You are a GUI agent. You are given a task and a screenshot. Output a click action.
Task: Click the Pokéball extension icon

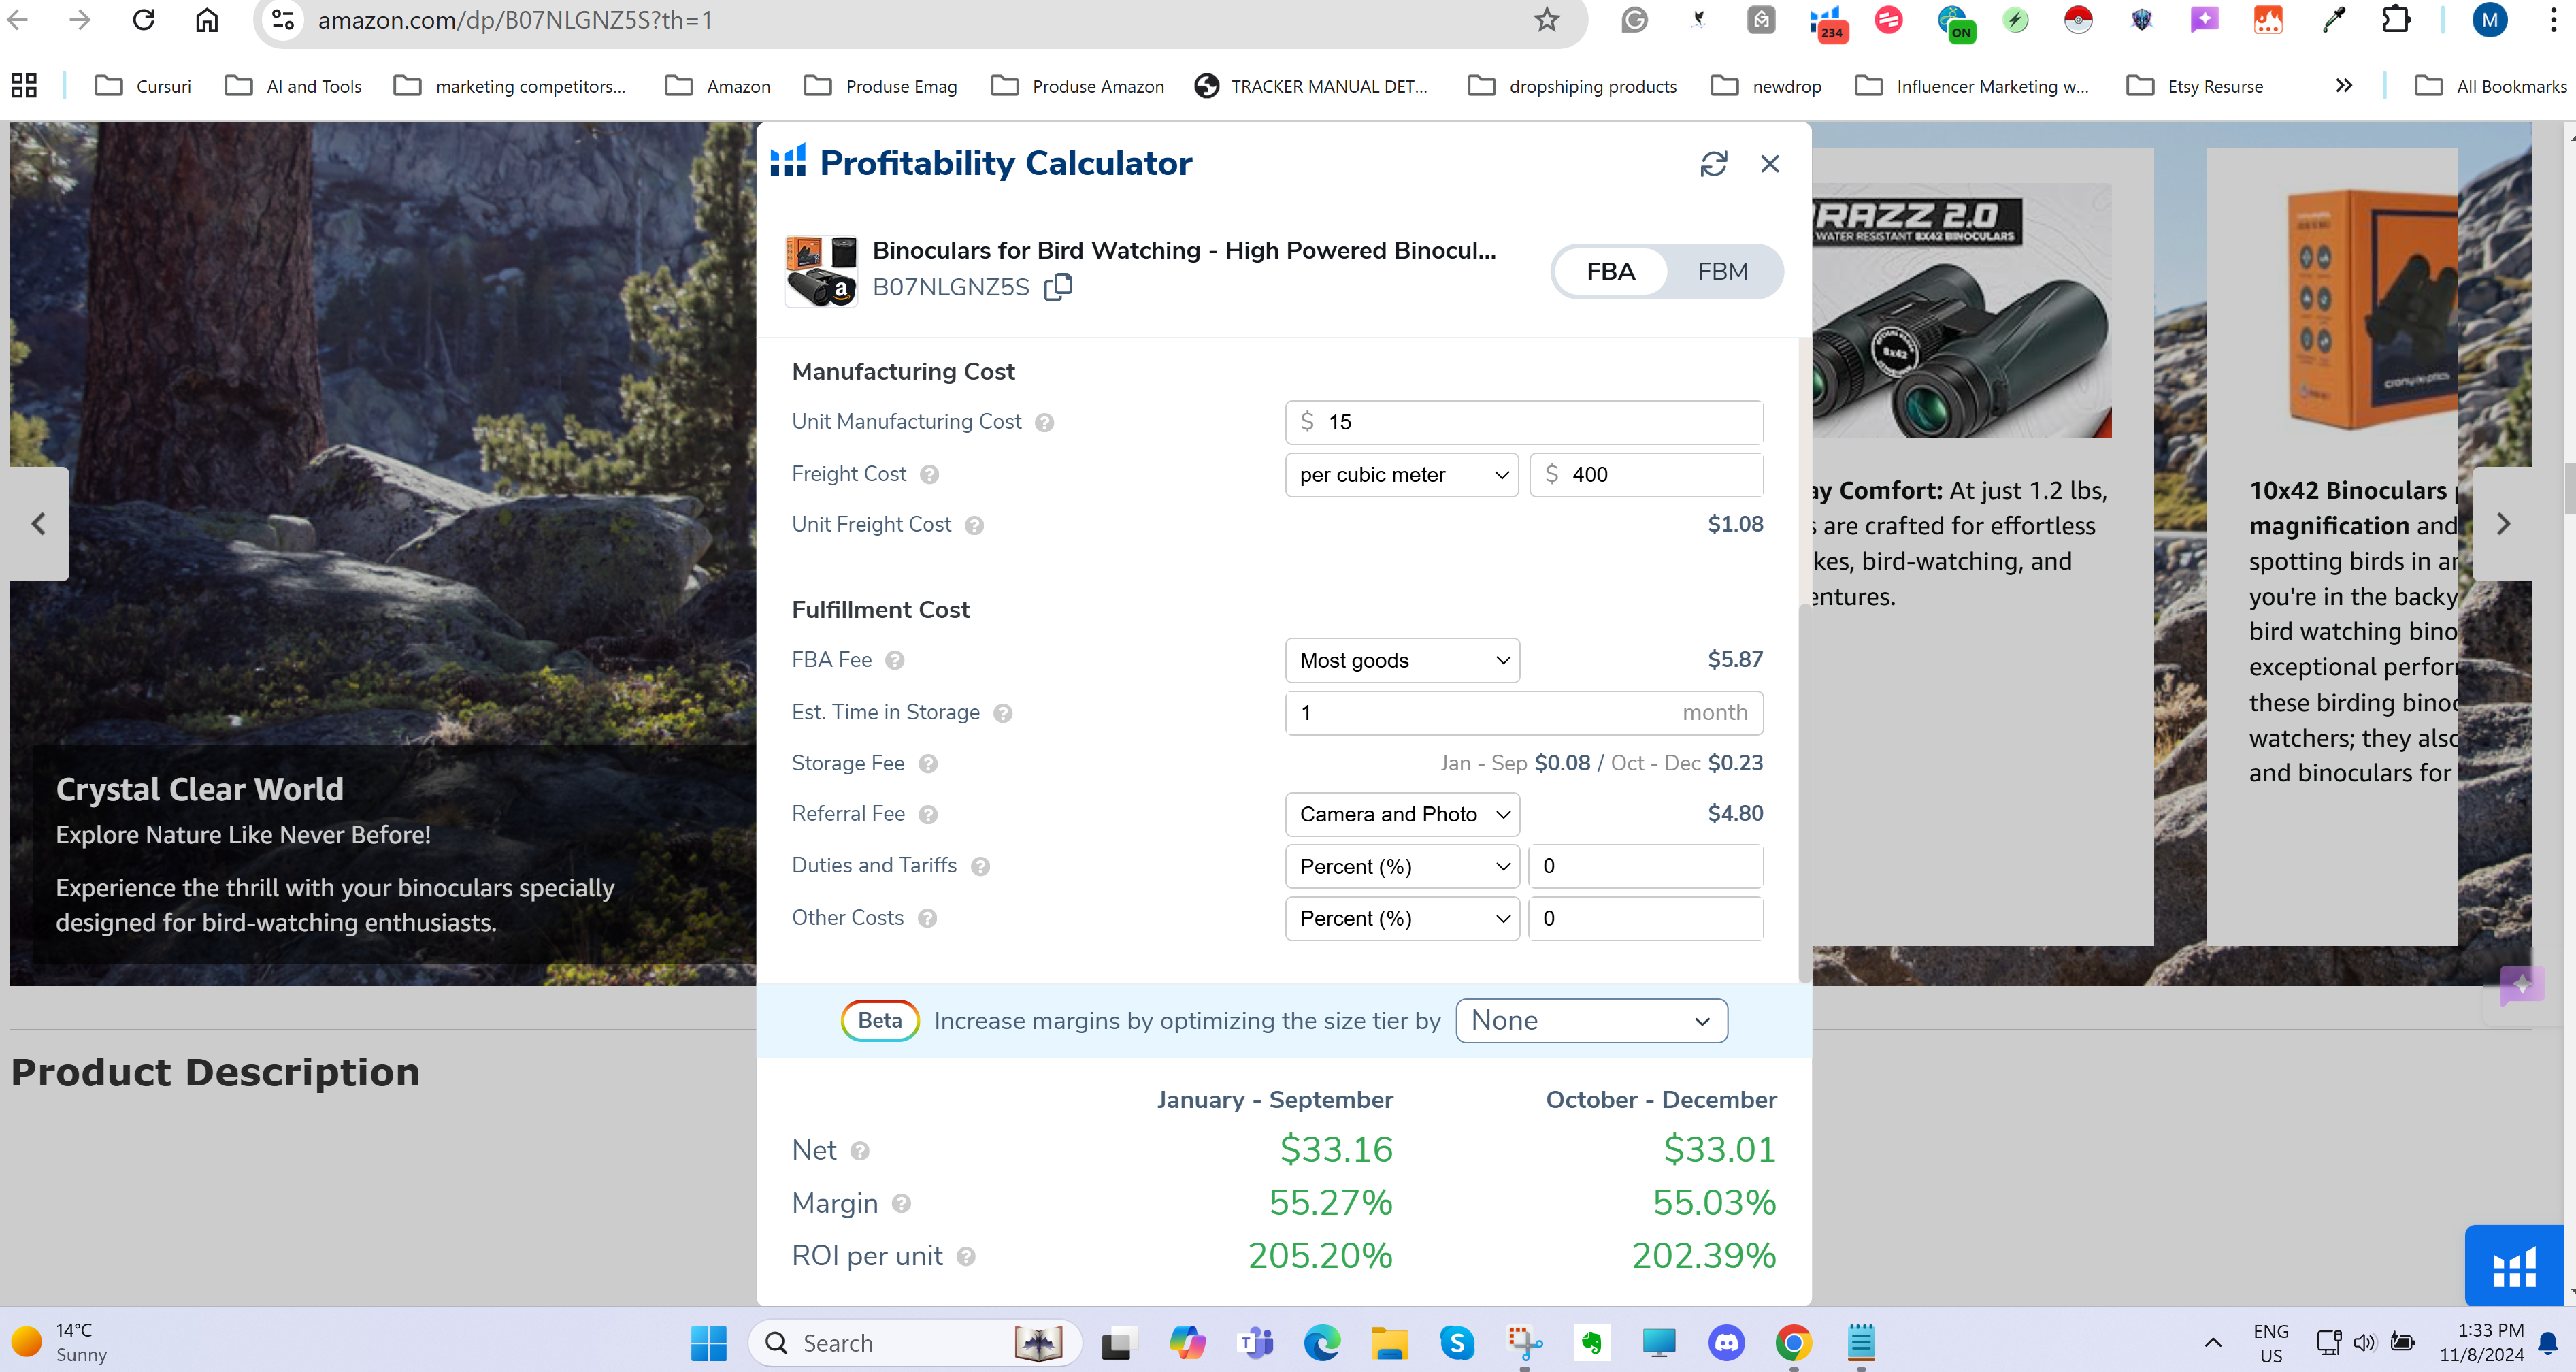2078,20
